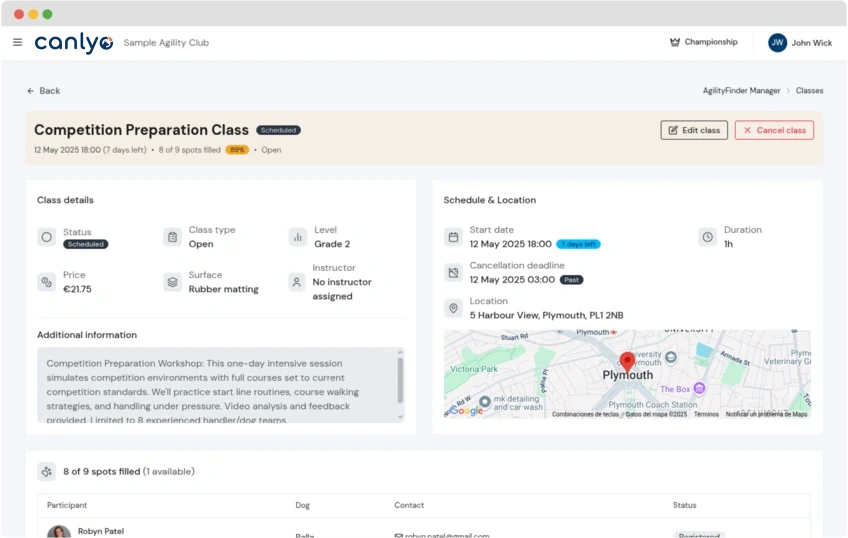This screenshot has height=538, width=848.
Task: Click the Instructor person icon
Action: (x=296, y=282)
